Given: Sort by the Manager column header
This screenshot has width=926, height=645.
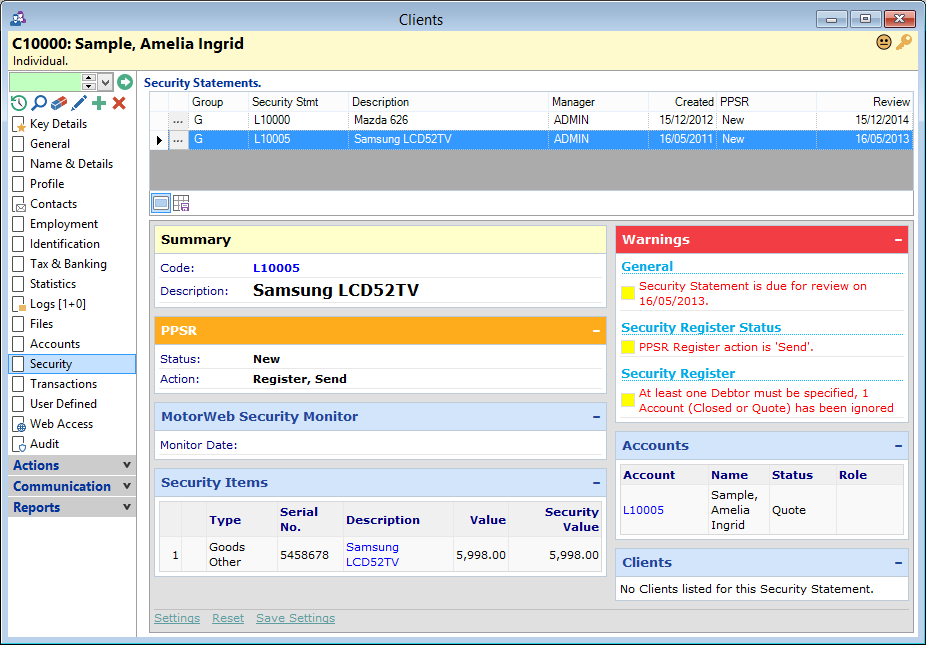Looking at the screenshot, I should (x=598, y=102).
